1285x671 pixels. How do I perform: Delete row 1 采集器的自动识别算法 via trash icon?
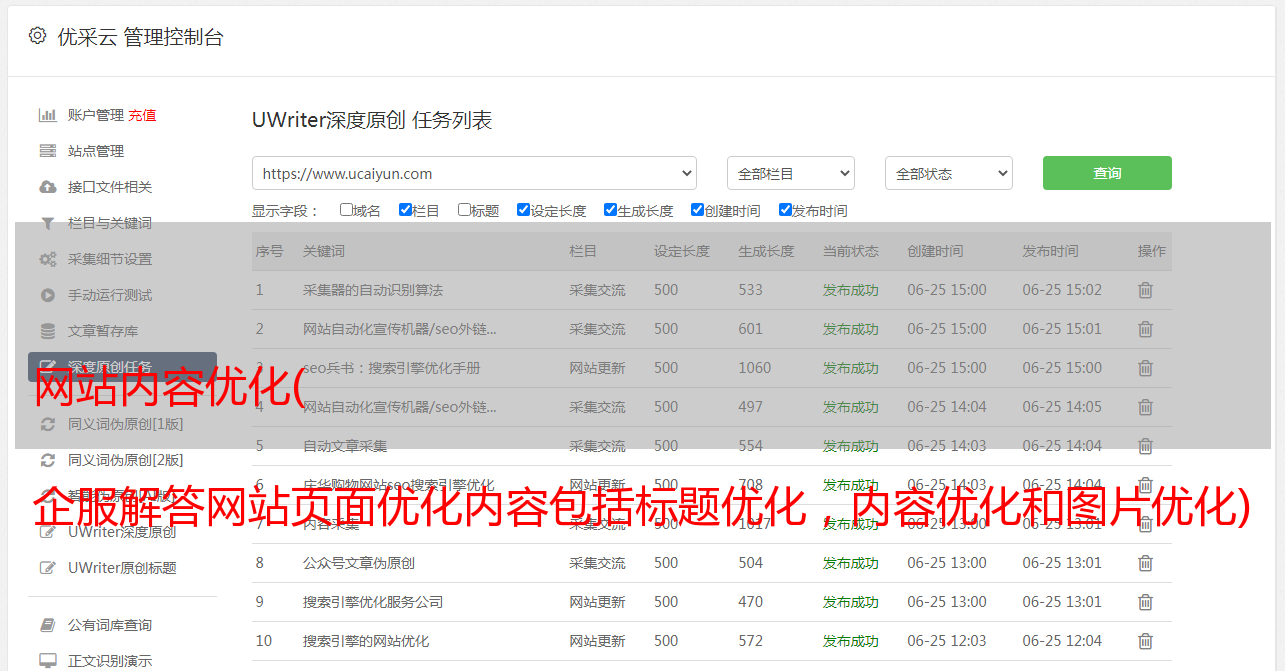click(1145, 290)
